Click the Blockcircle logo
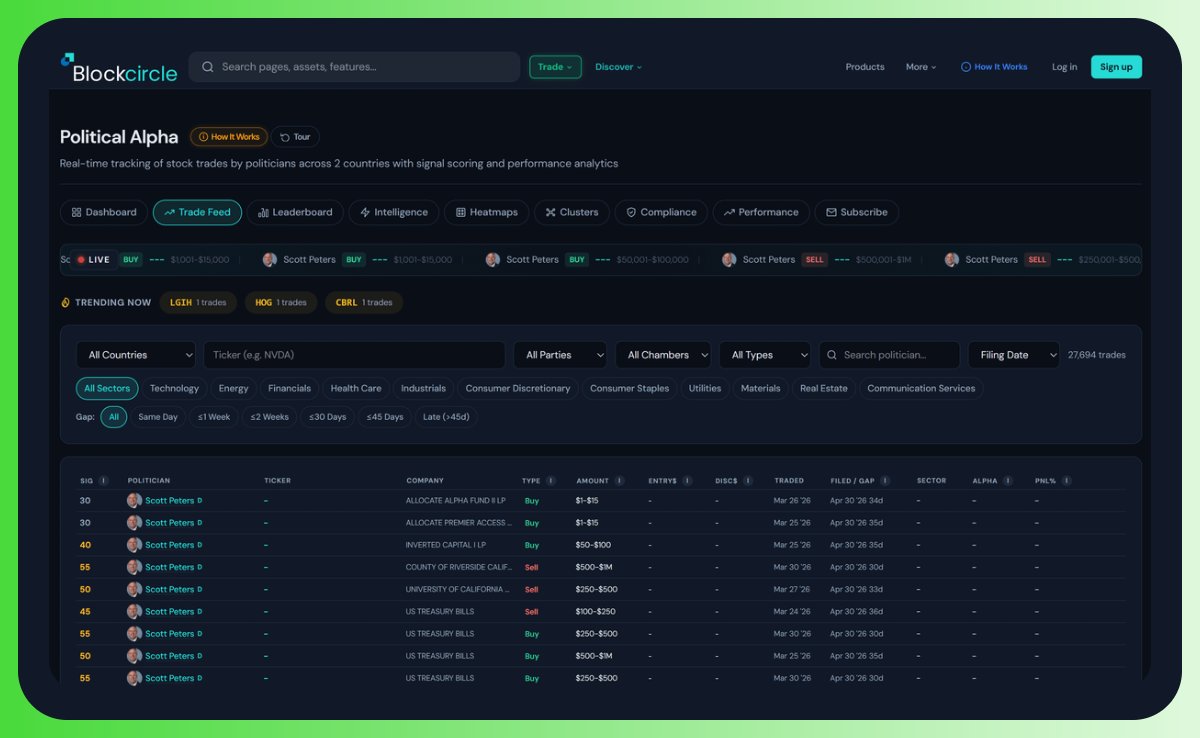 (118, 67)
